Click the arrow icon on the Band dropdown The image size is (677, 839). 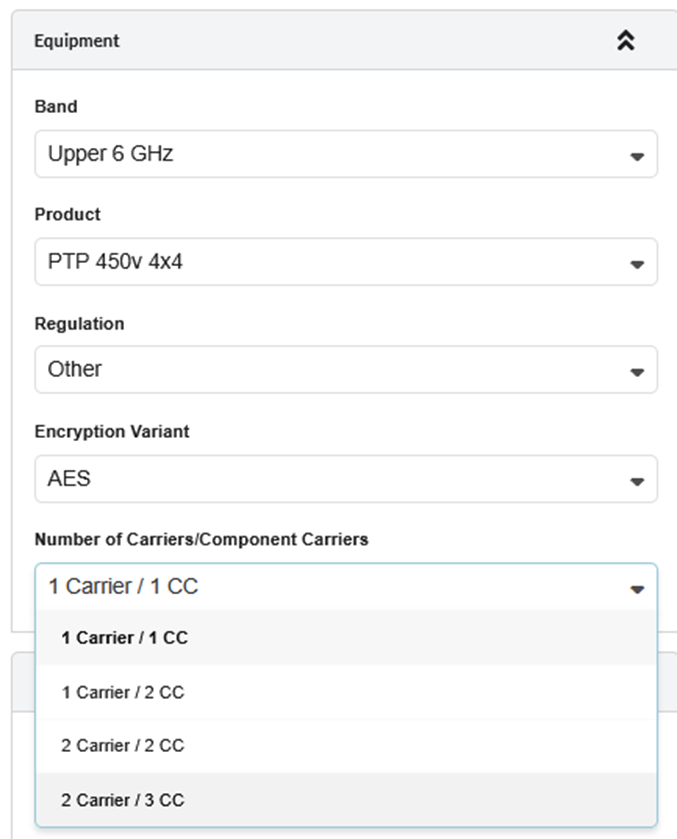coord(637,157)
